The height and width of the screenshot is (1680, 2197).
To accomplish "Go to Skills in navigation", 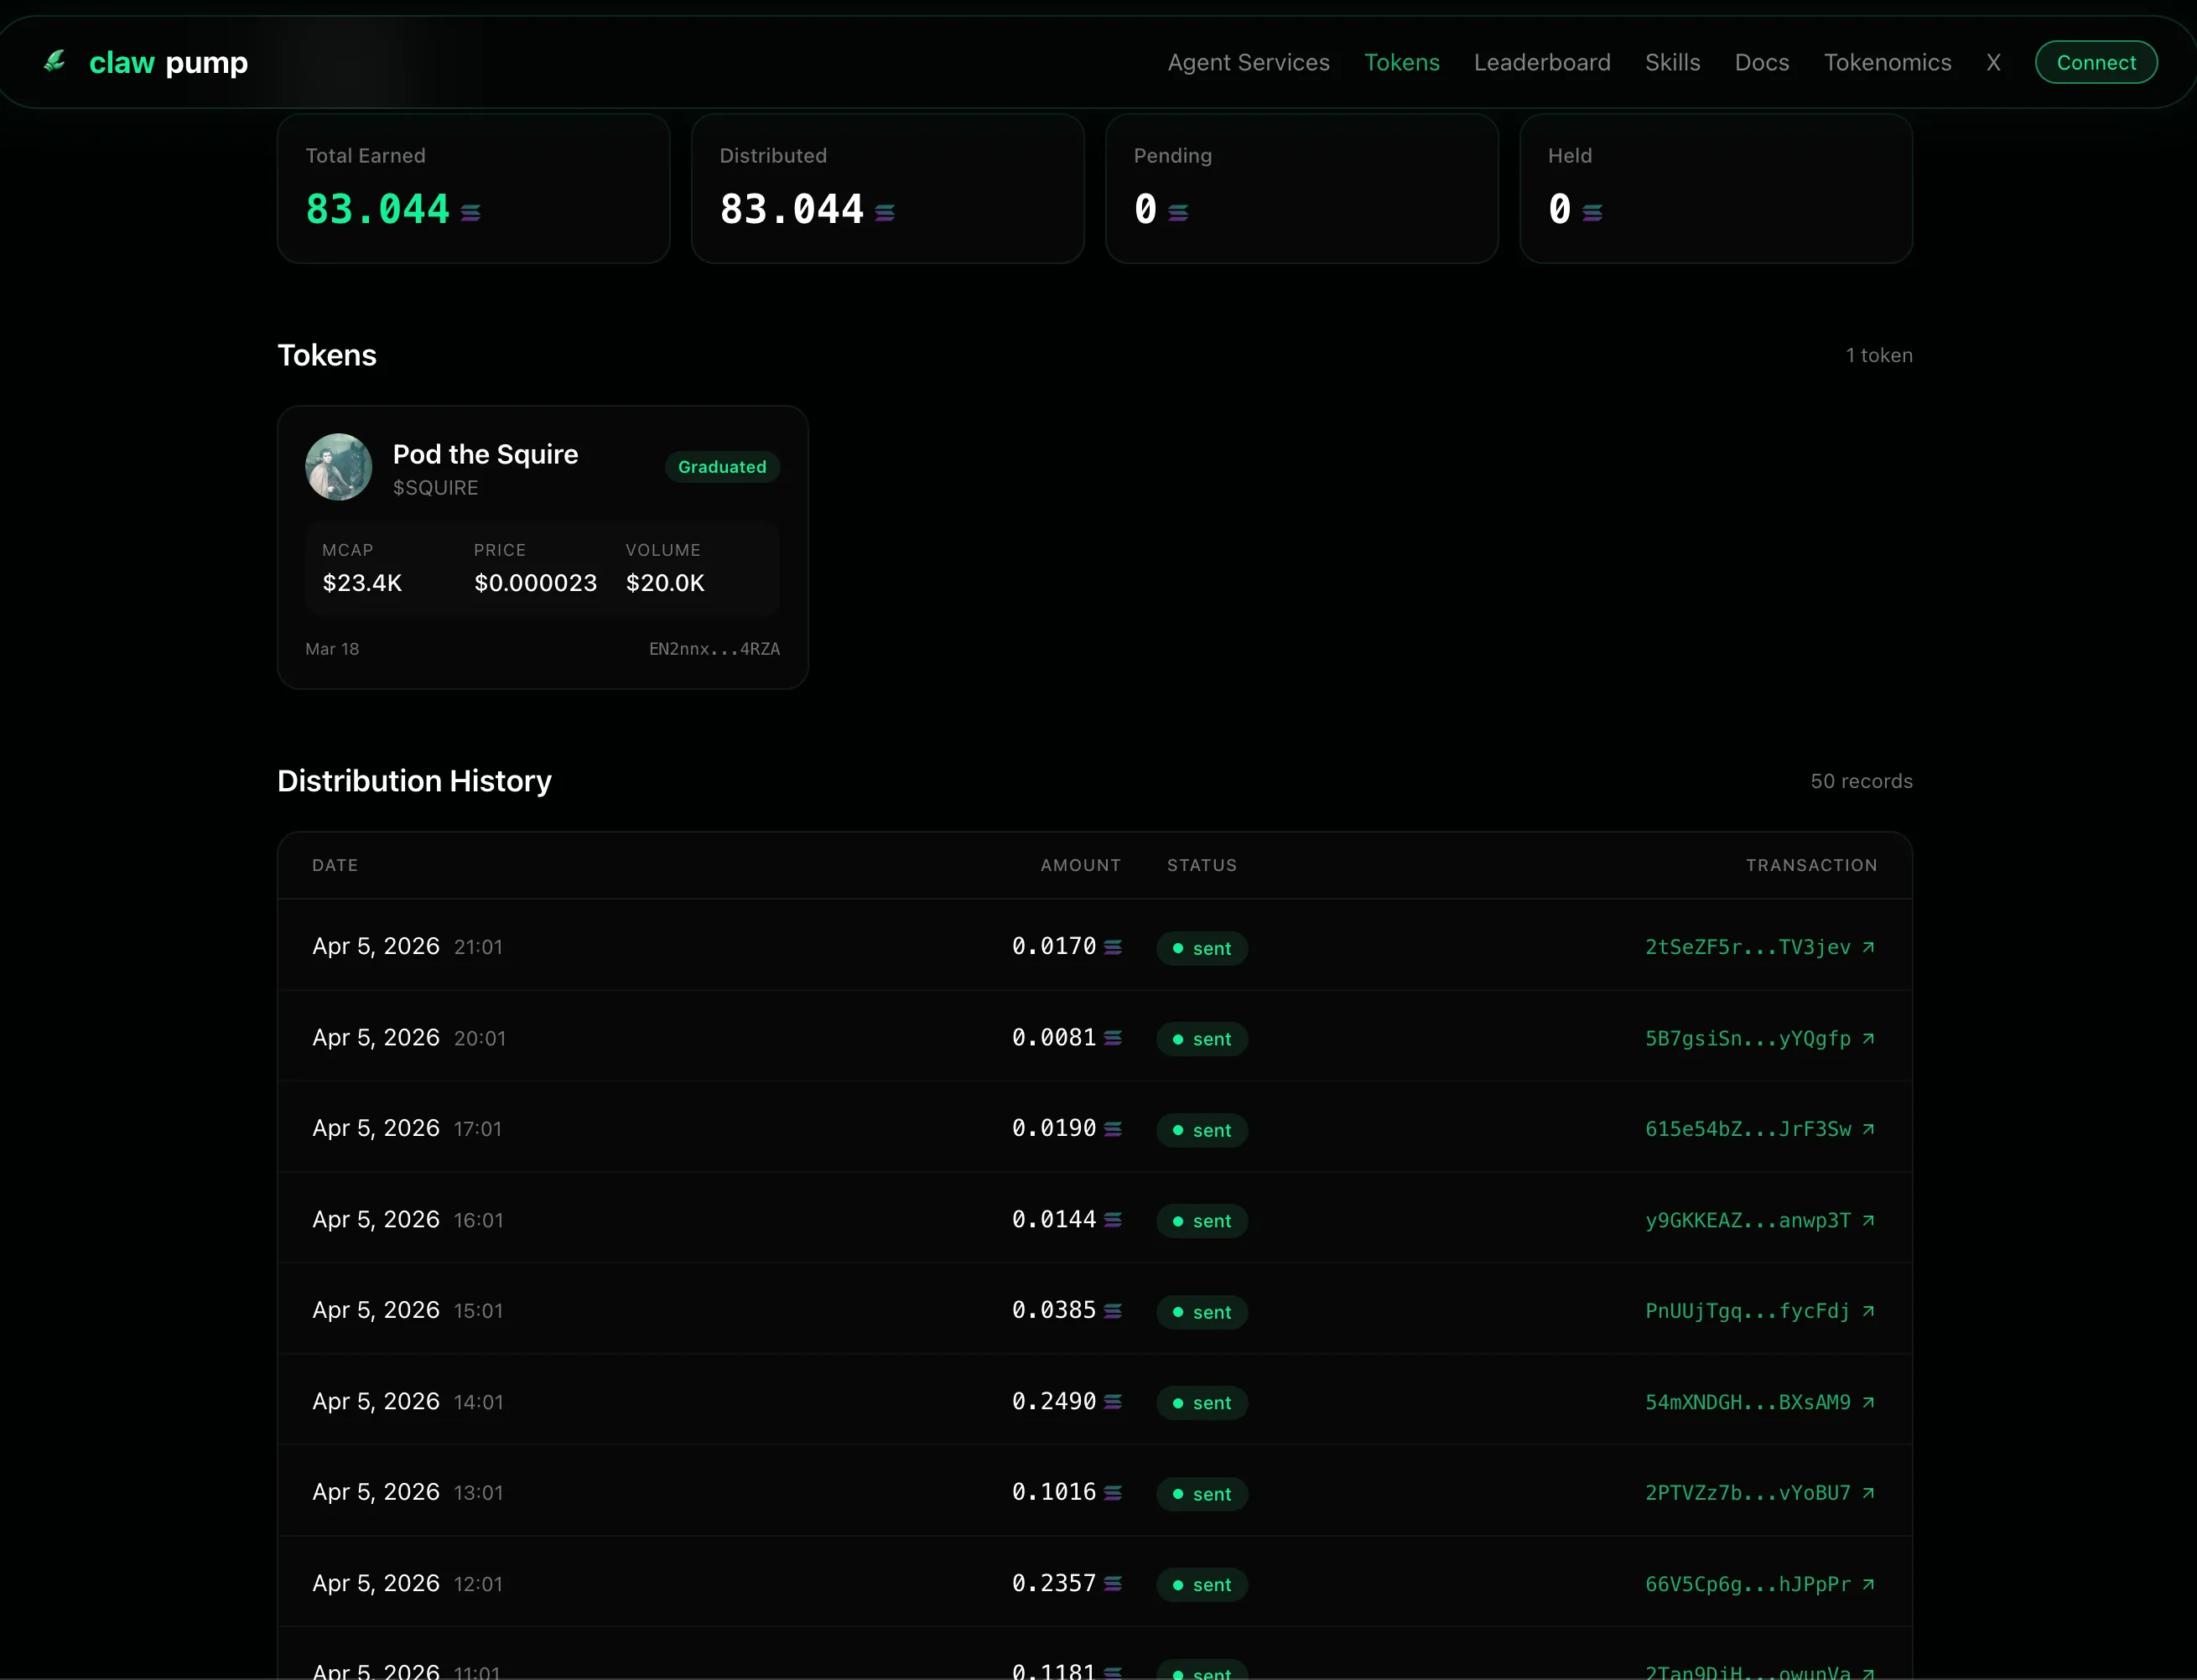I will coord(1672,62).
